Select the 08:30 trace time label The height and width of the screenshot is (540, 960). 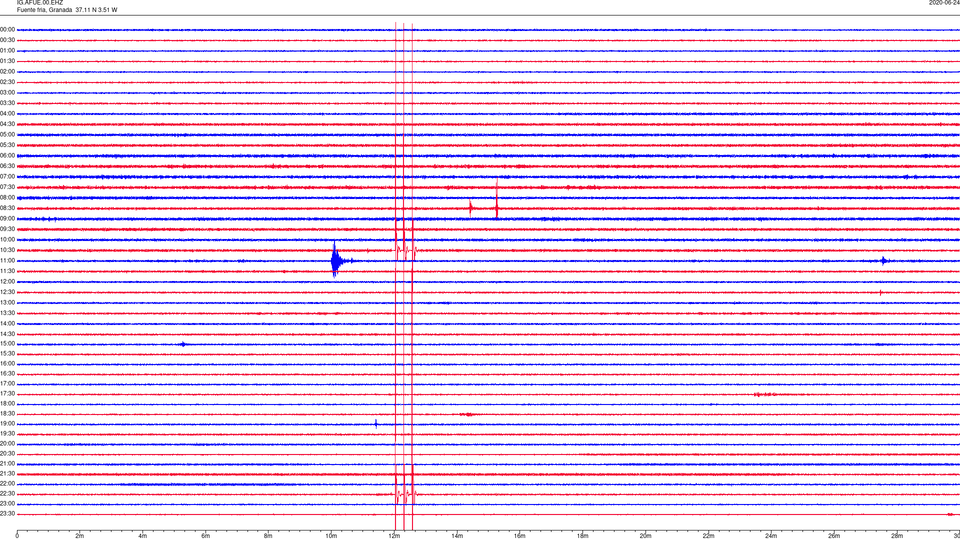7,208
